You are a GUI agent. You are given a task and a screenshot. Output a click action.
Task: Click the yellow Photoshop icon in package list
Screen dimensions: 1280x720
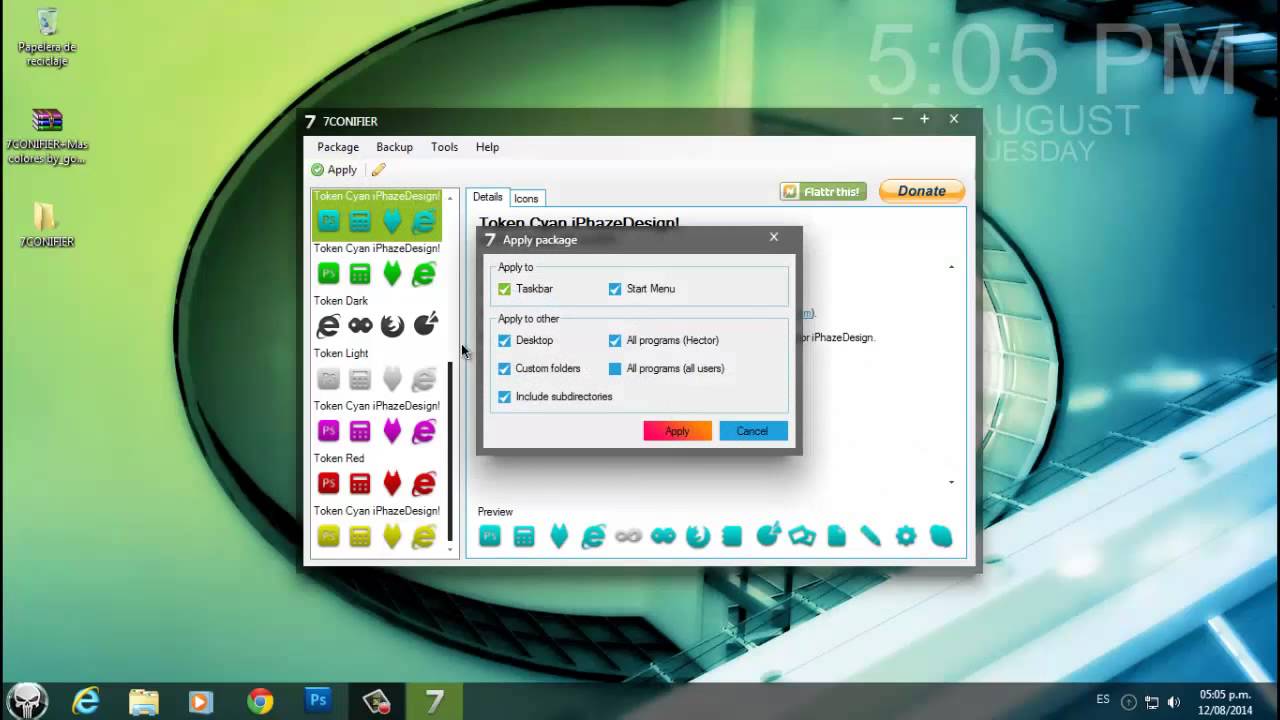tap(328, 536)
